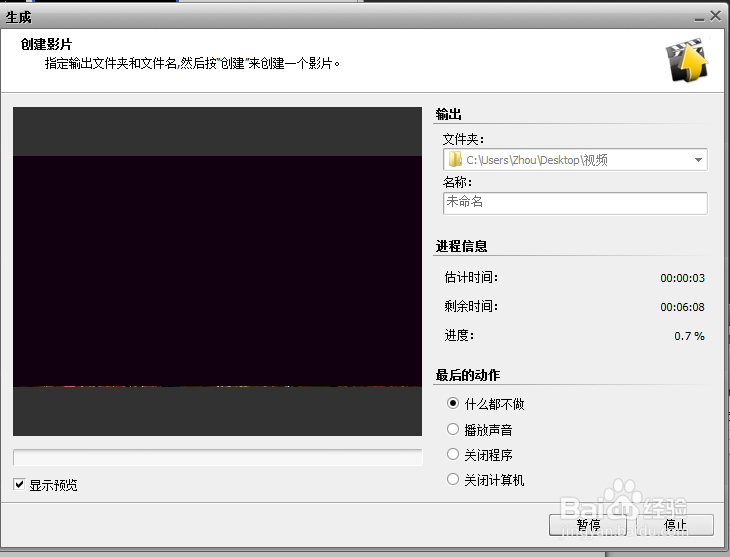Image resolution: width=730 pixels, height=557 pixels.
Task: Click the folder path C:\Users\Zhou\Desktop\视频
Action: [537, 160]
